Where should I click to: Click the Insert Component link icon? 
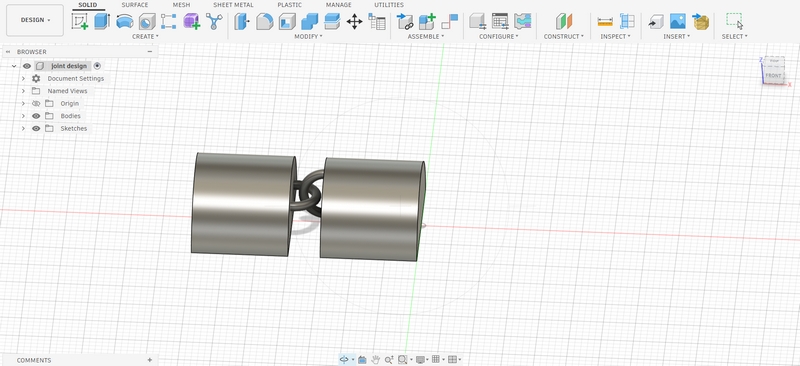[x=405, y=21]
